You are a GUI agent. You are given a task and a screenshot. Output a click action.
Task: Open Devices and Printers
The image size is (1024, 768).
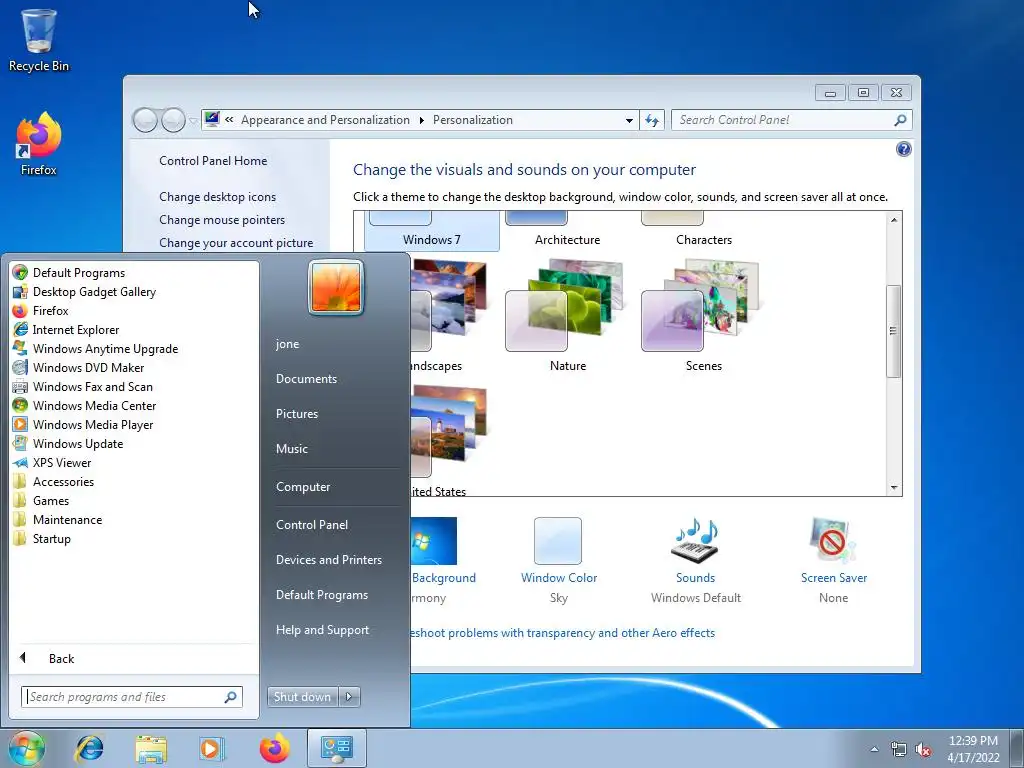[x=328, y=560]
